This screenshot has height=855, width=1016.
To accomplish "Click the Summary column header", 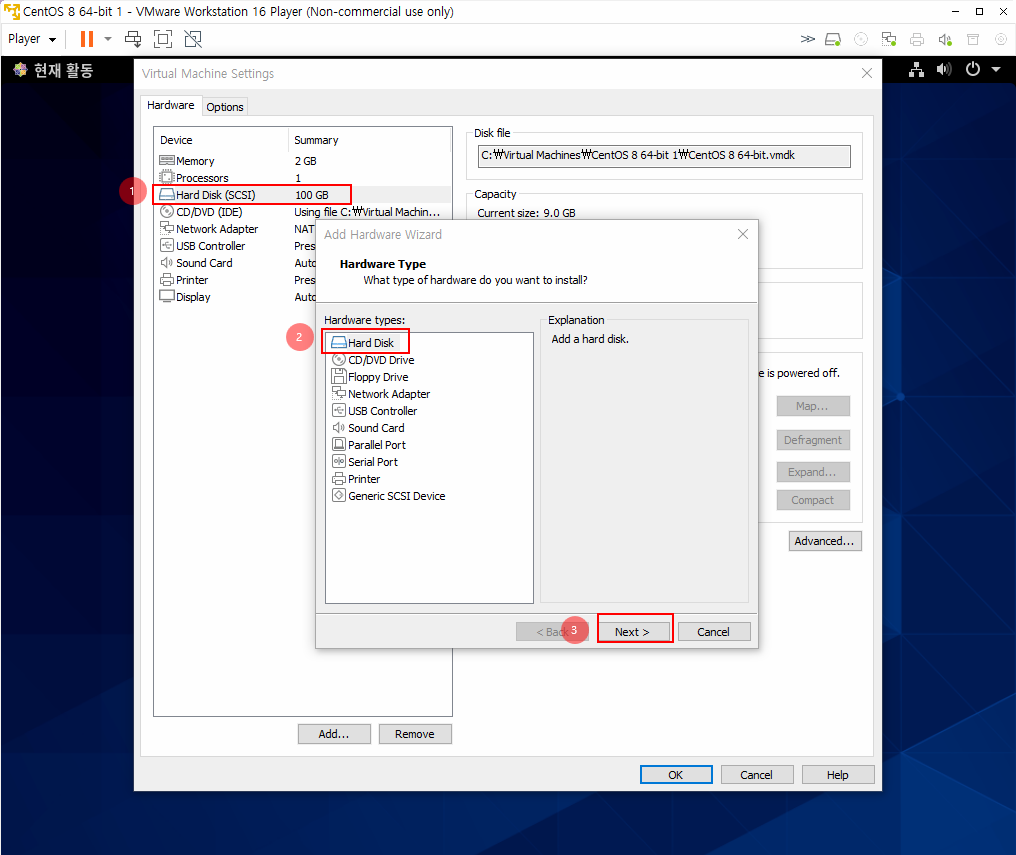I will click(x=369, y=140).
